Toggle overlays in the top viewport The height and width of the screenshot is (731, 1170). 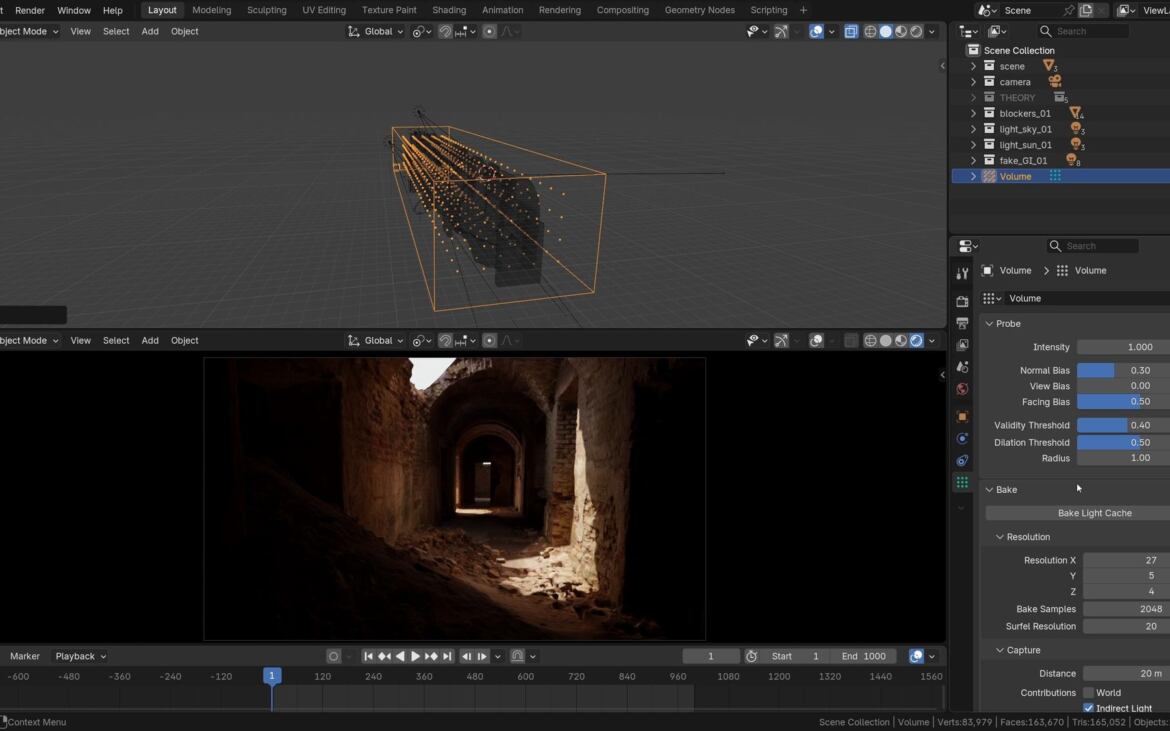point(816,31)
